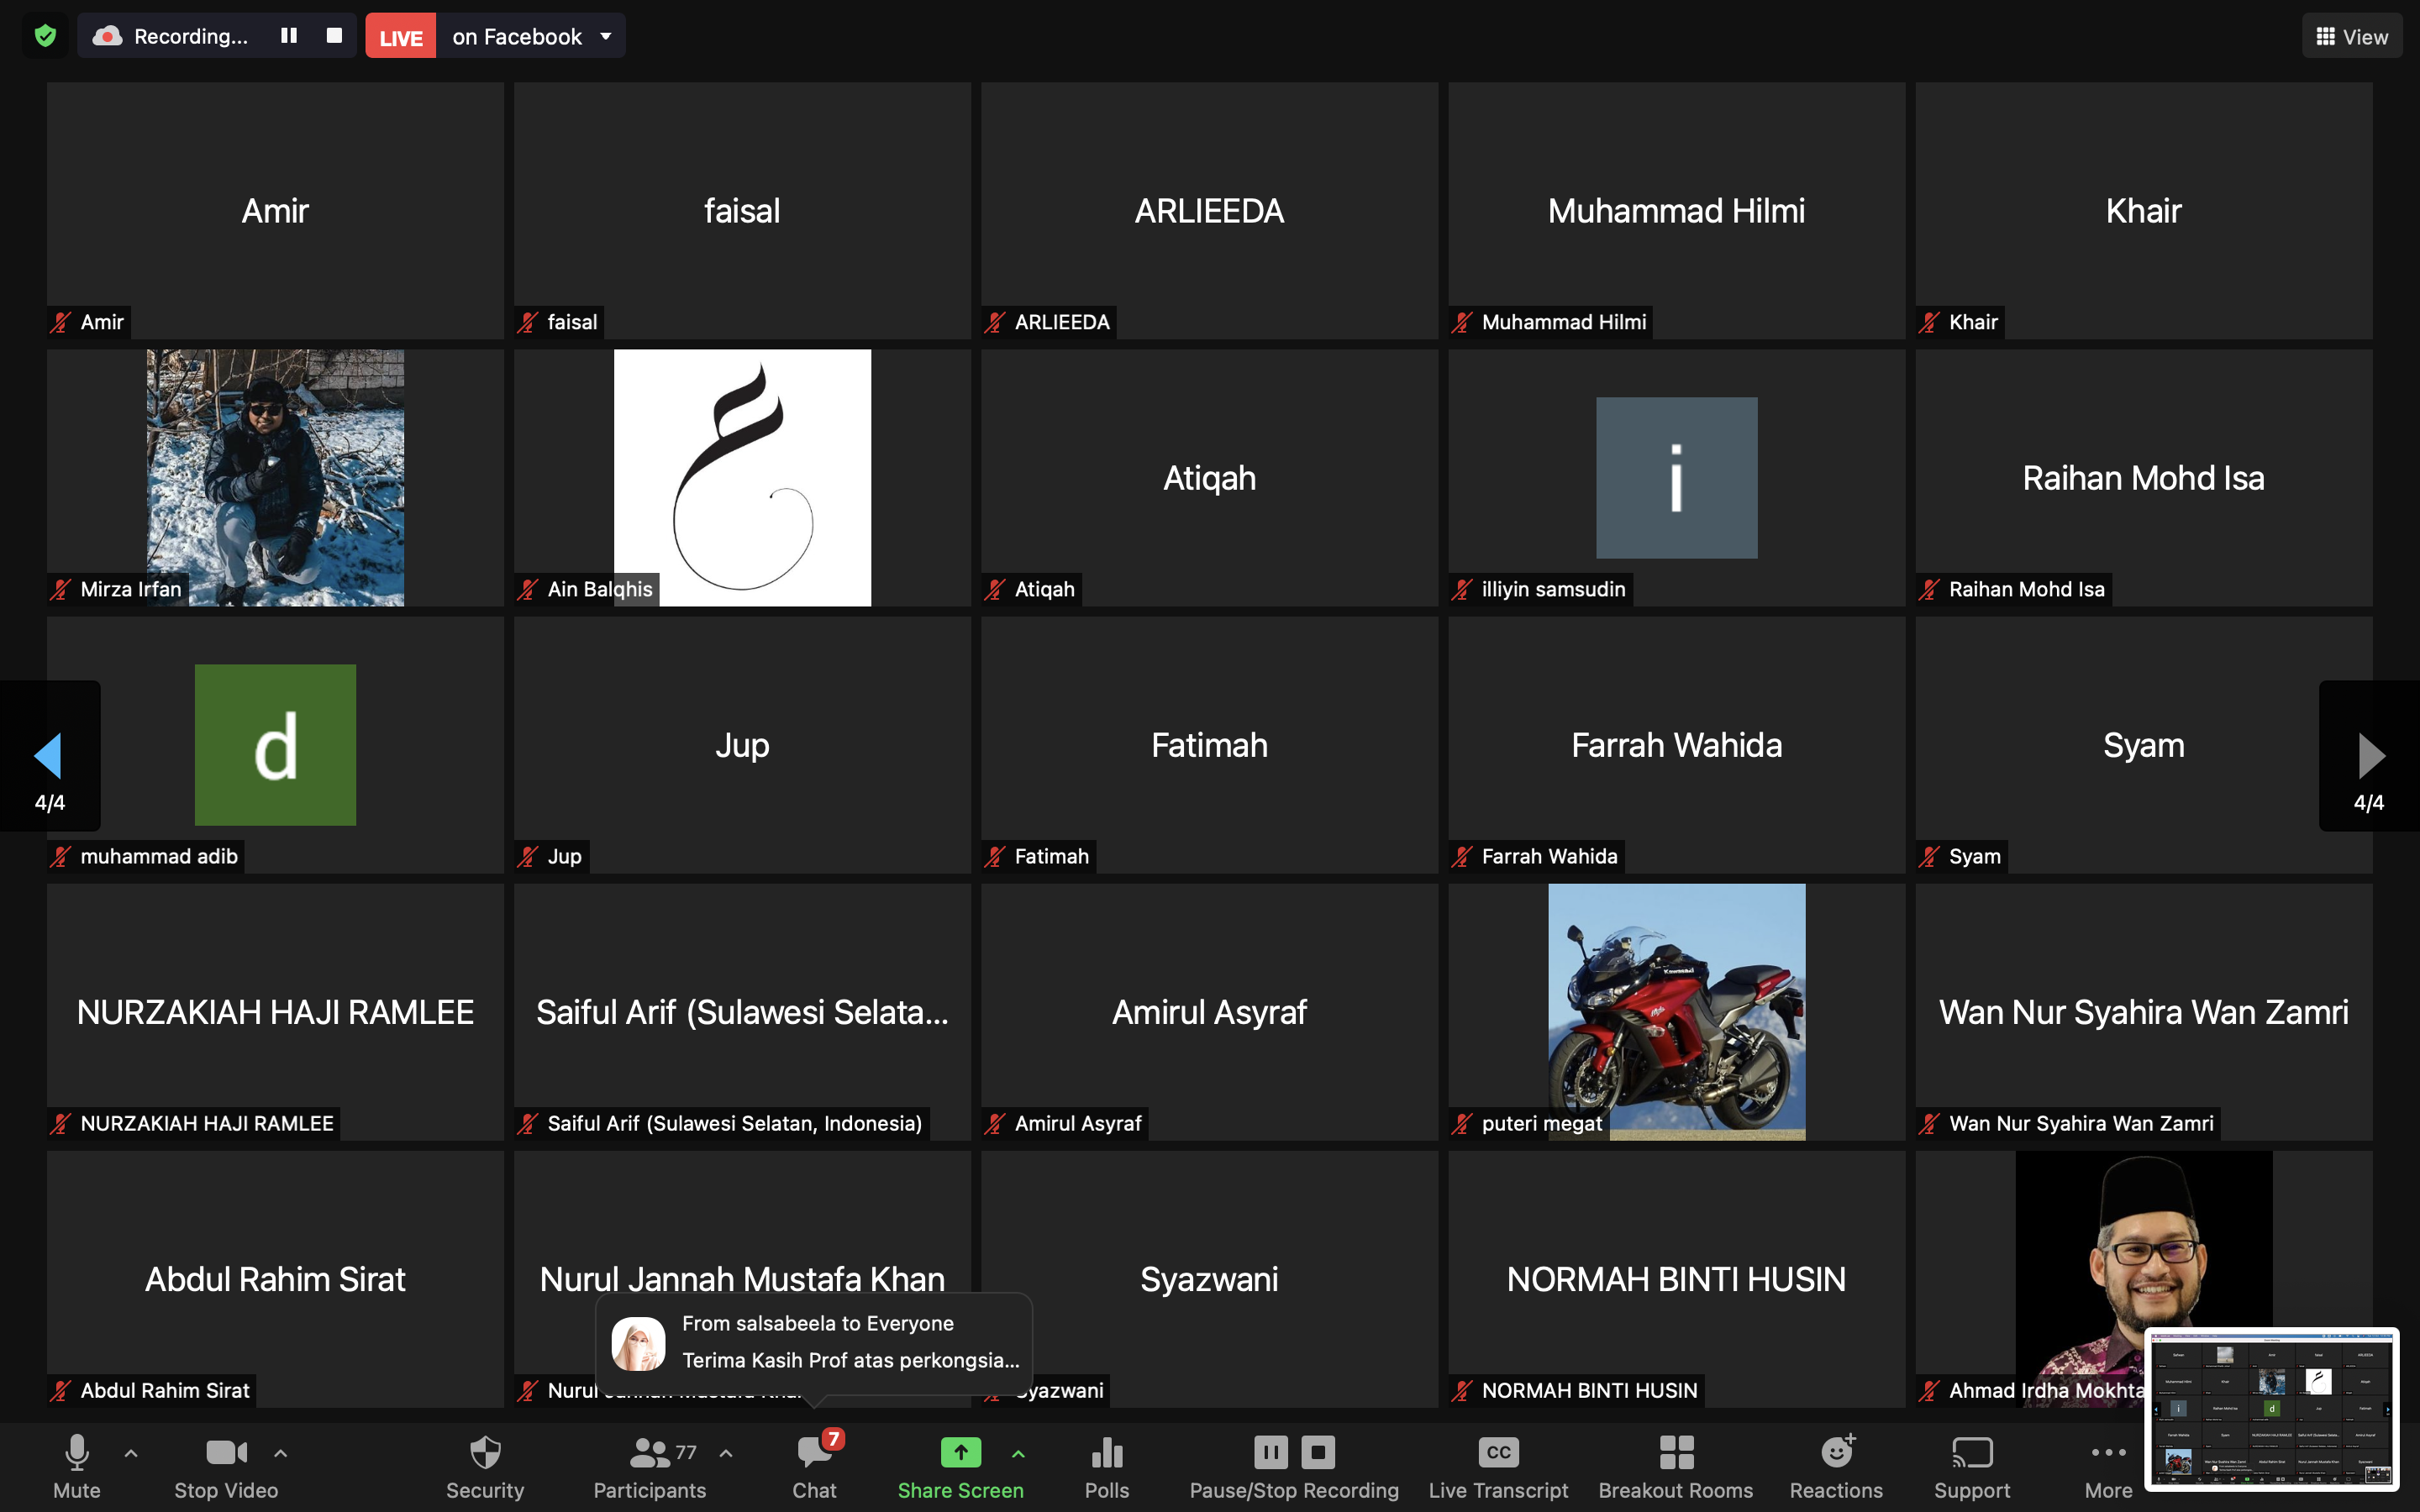Pause recording in the bottom toolbar

(x=1270, y=1452)
